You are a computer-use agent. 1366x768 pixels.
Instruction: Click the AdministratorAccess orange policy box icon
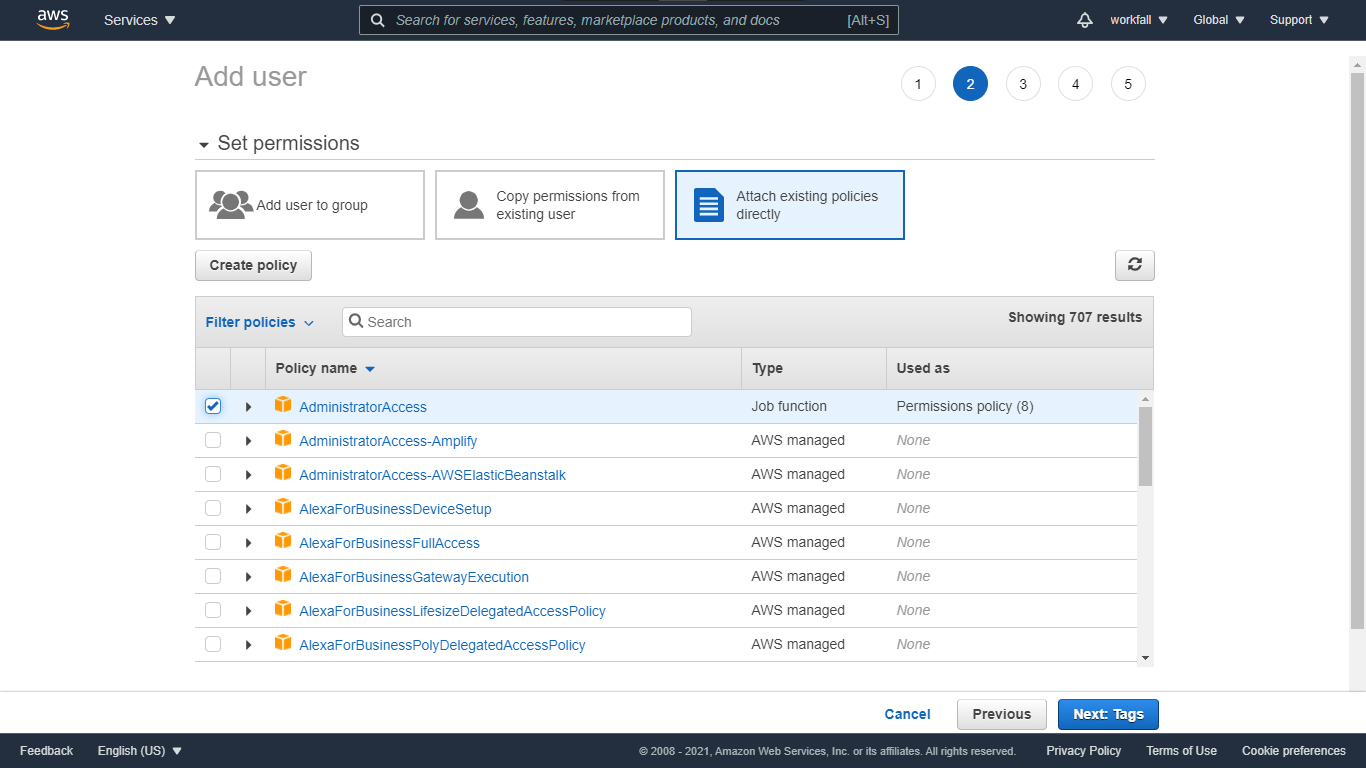[283, 405]
